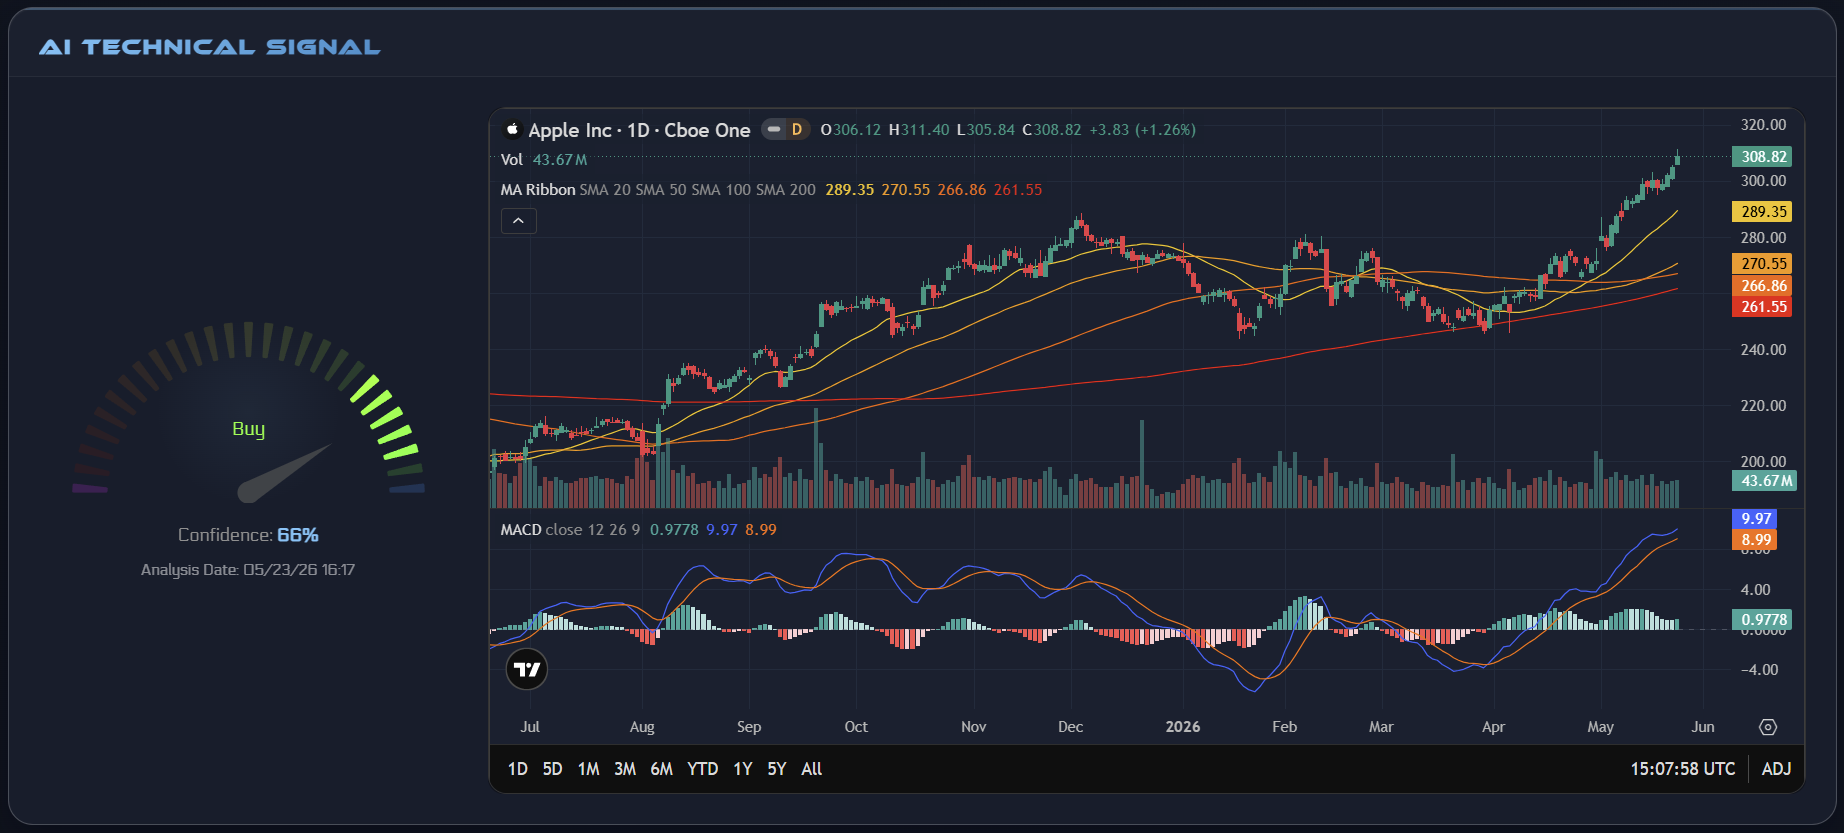
Task: Select the 1D time range
Action: 517,769
